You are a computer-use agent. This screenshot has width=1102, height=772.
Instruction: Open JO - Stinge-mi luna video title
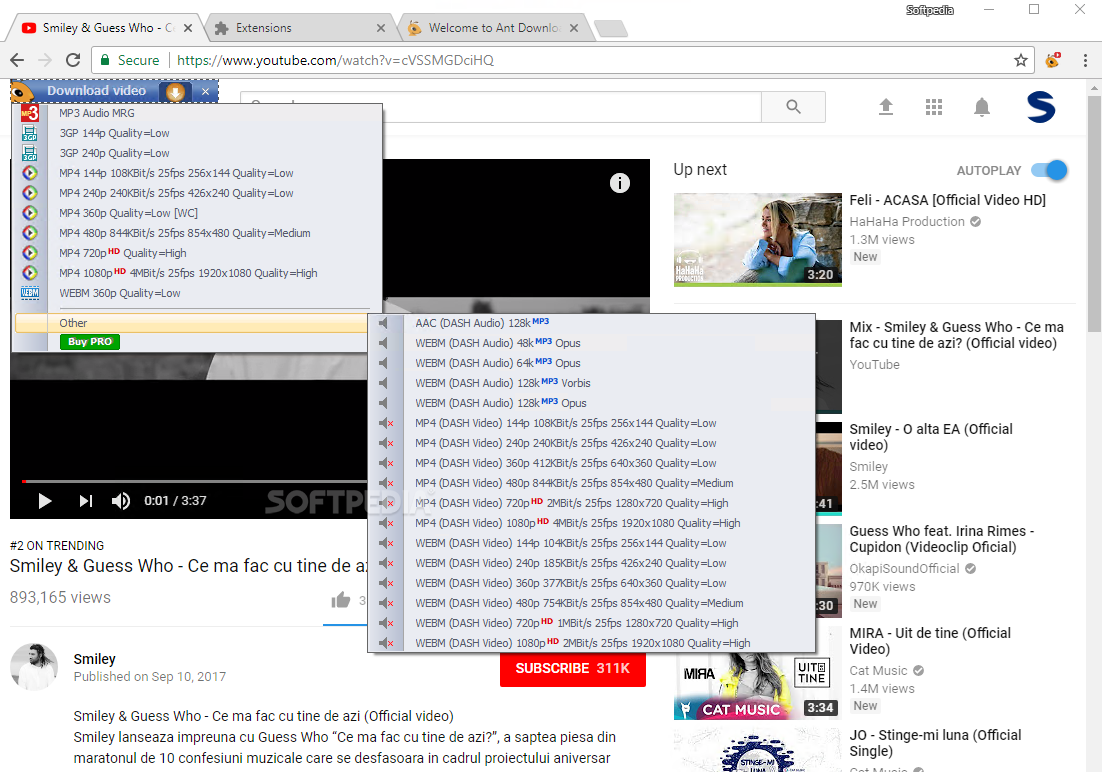(x=935, y=743)
